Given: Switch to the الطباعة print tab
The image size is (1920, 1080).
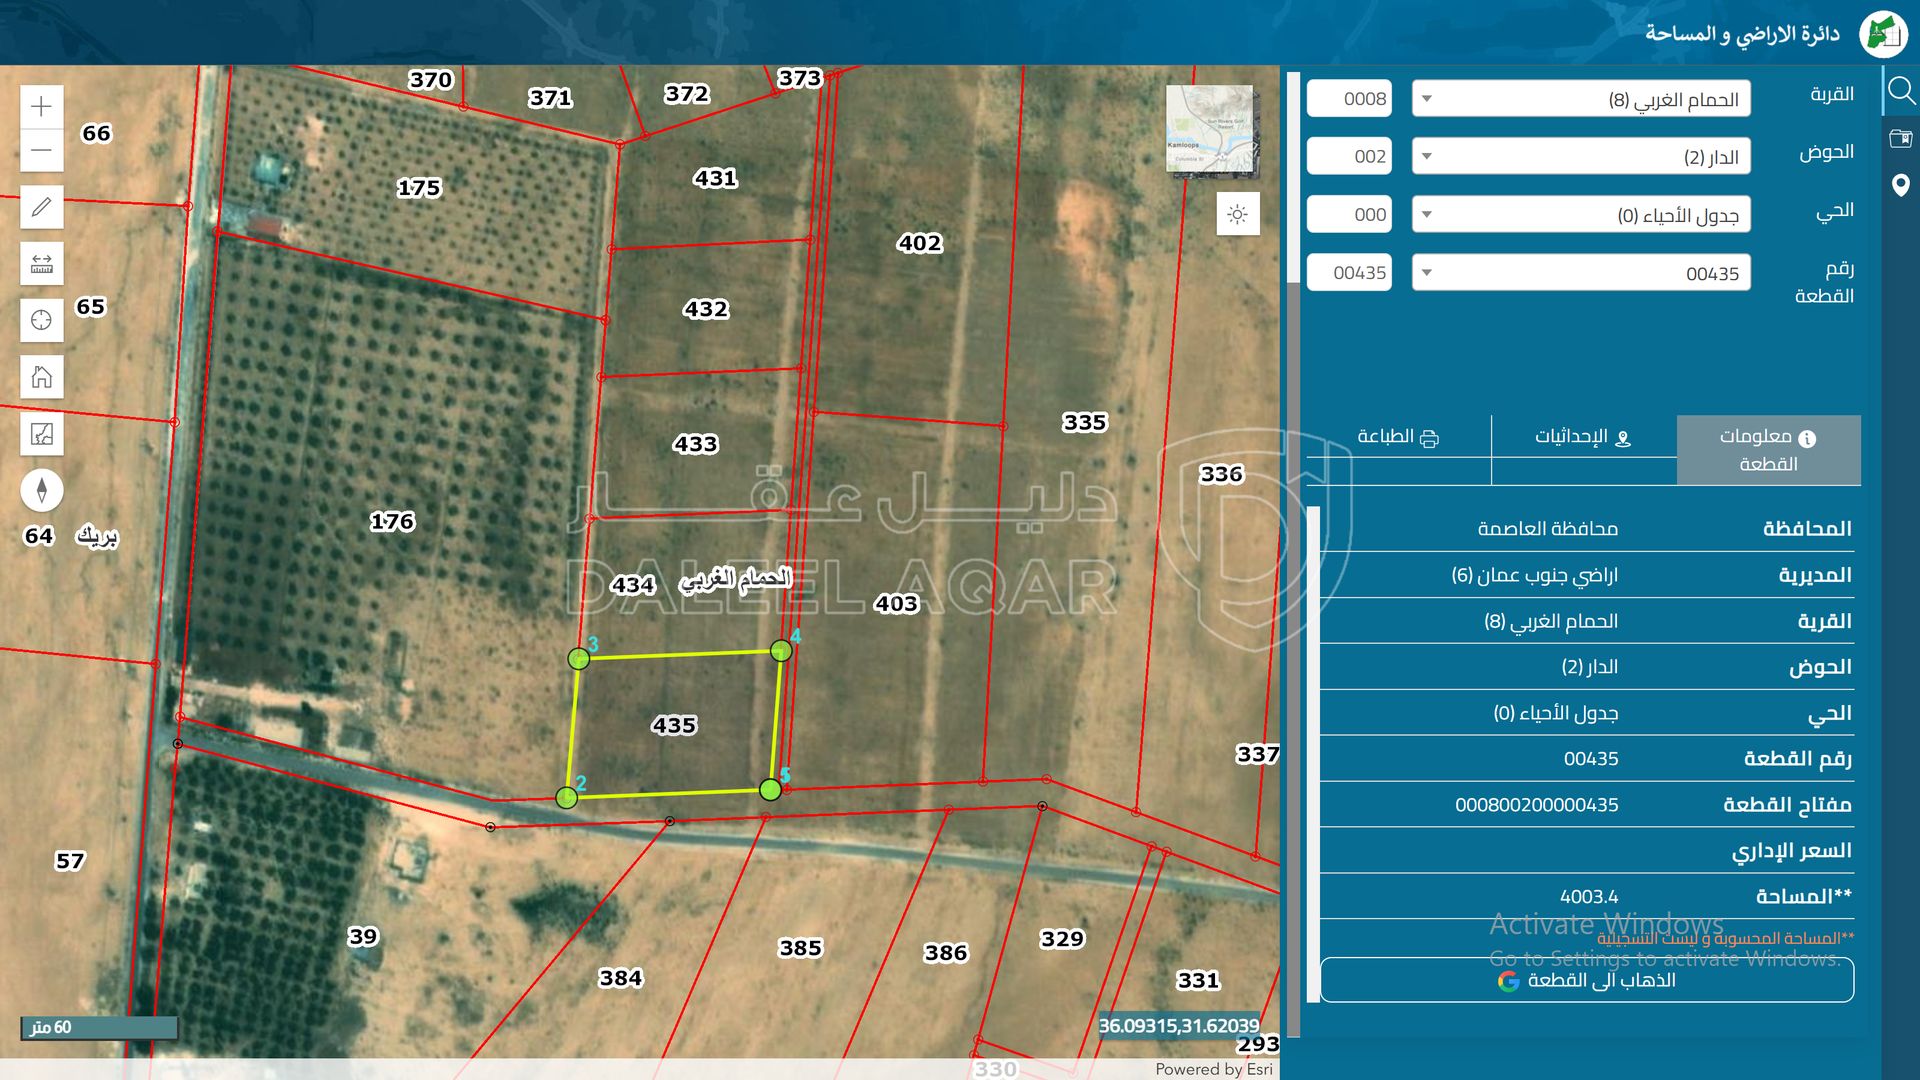Looking at the screenshot, I should tap(1397, 437).
